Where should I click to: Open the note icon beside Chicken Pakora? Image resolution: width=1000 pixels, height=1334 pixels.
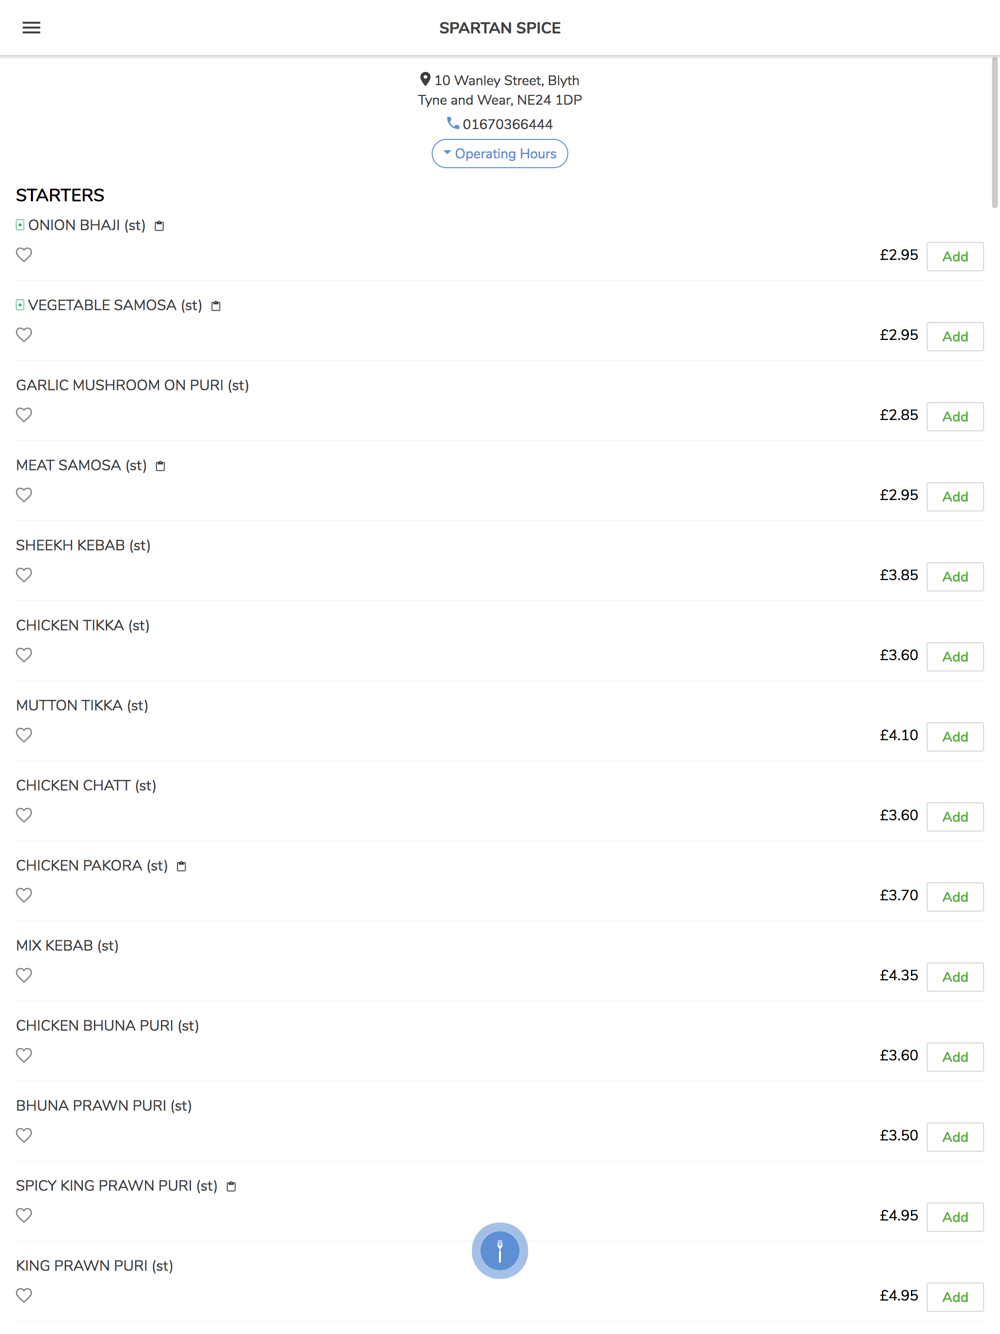click(181, 866)
